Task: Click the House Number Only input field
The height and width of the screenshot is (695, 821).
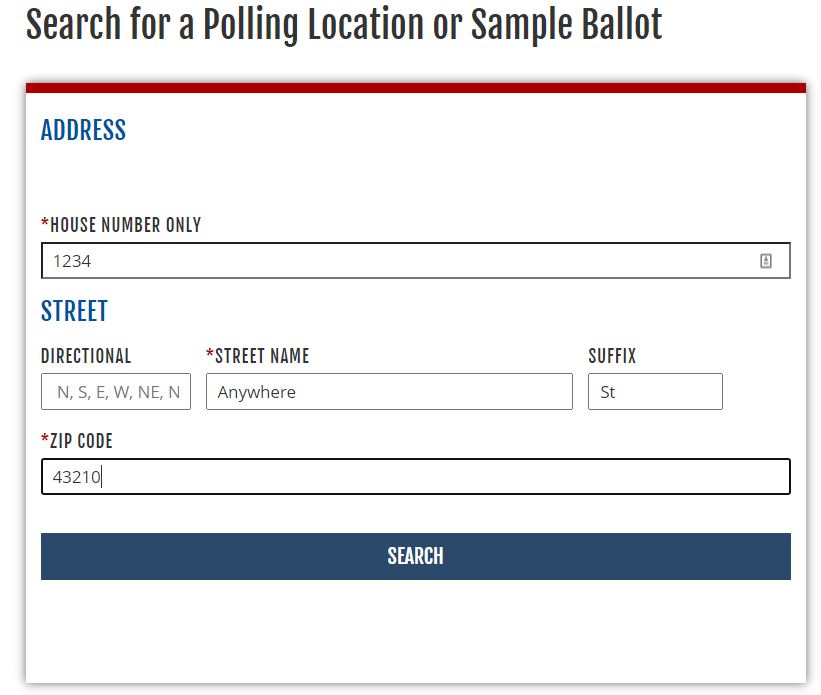Action: coord(400,261)
